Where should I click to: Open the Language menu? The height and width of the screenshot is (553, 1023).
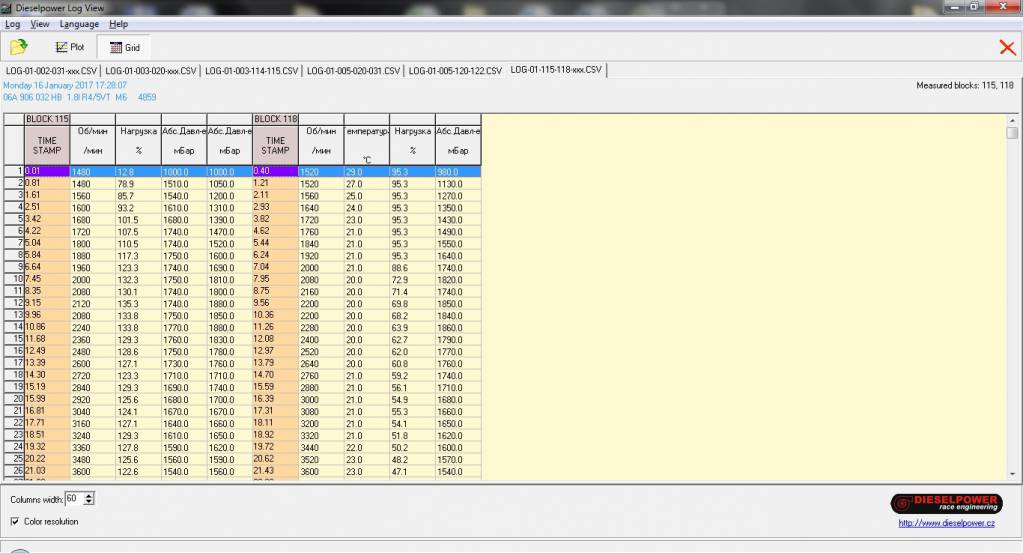coord(79,24)
